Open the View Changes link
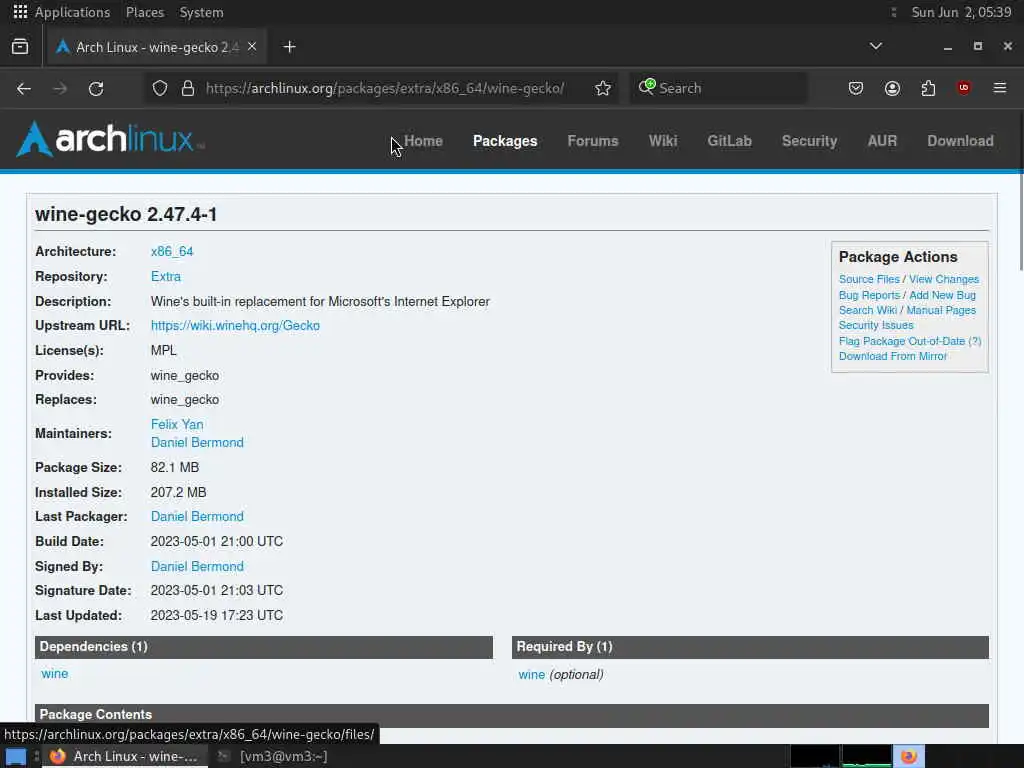This screenshot has height=768, width=1024. [944, 279]
